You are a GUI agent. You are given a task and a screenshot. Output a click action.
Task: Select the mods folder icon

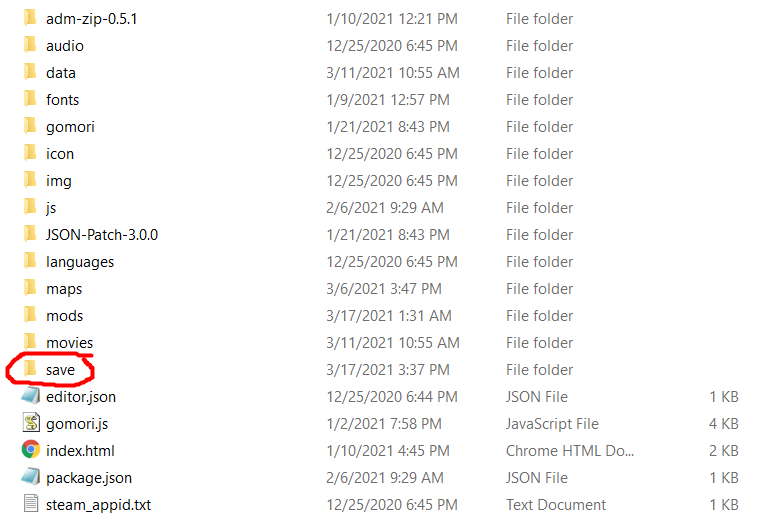pos(30,315)
